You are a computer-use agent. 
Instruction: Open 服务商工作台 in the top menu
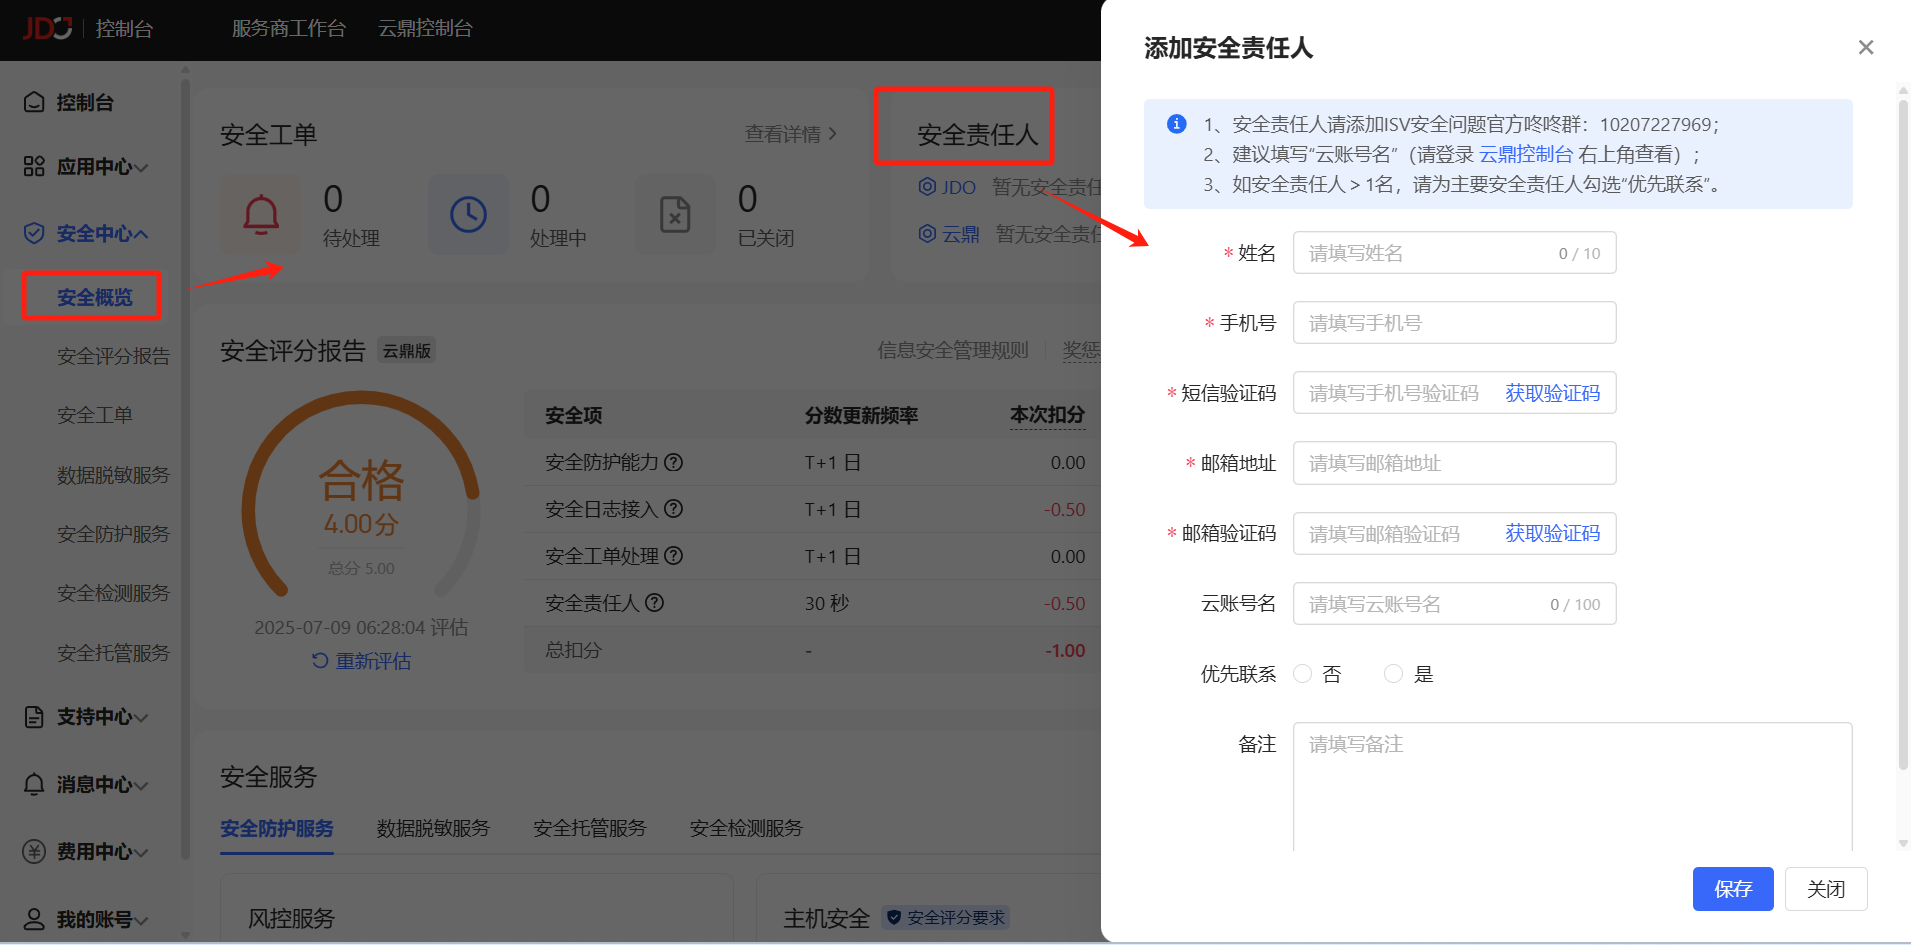tap(288, 29)
